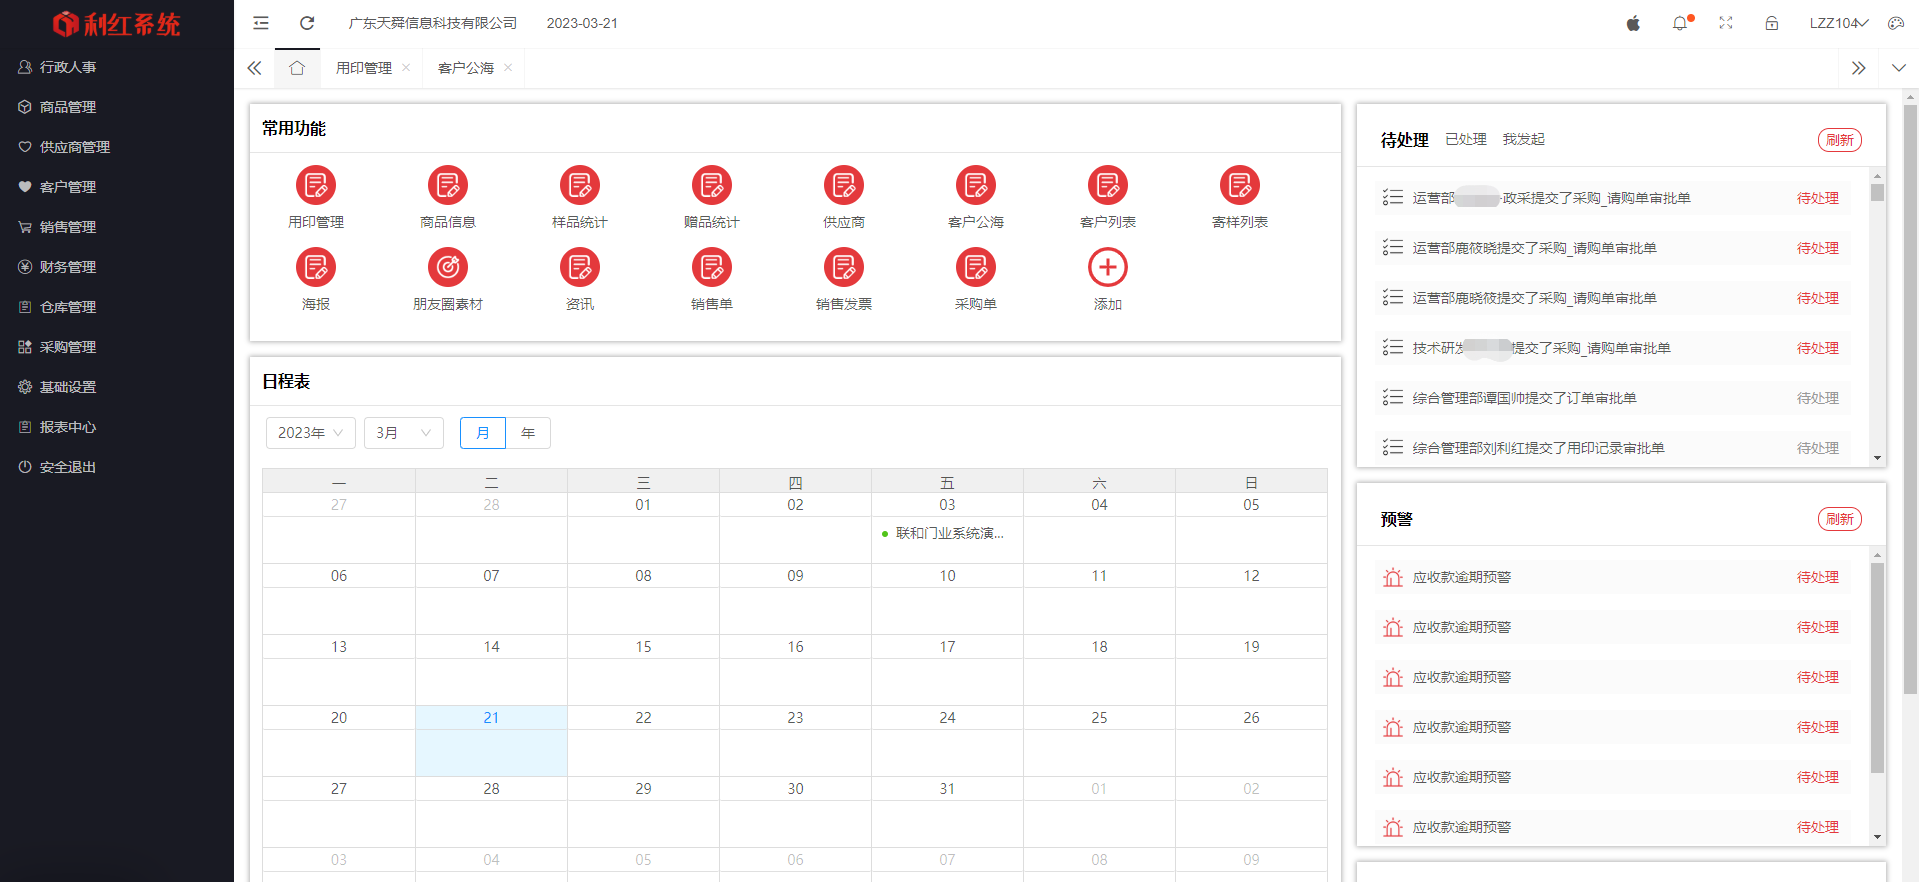The width and height of the screenshot is (1919, 882).
Task: Open the 朋友圈素材 shortcut icon
Action: click(448, 268)
